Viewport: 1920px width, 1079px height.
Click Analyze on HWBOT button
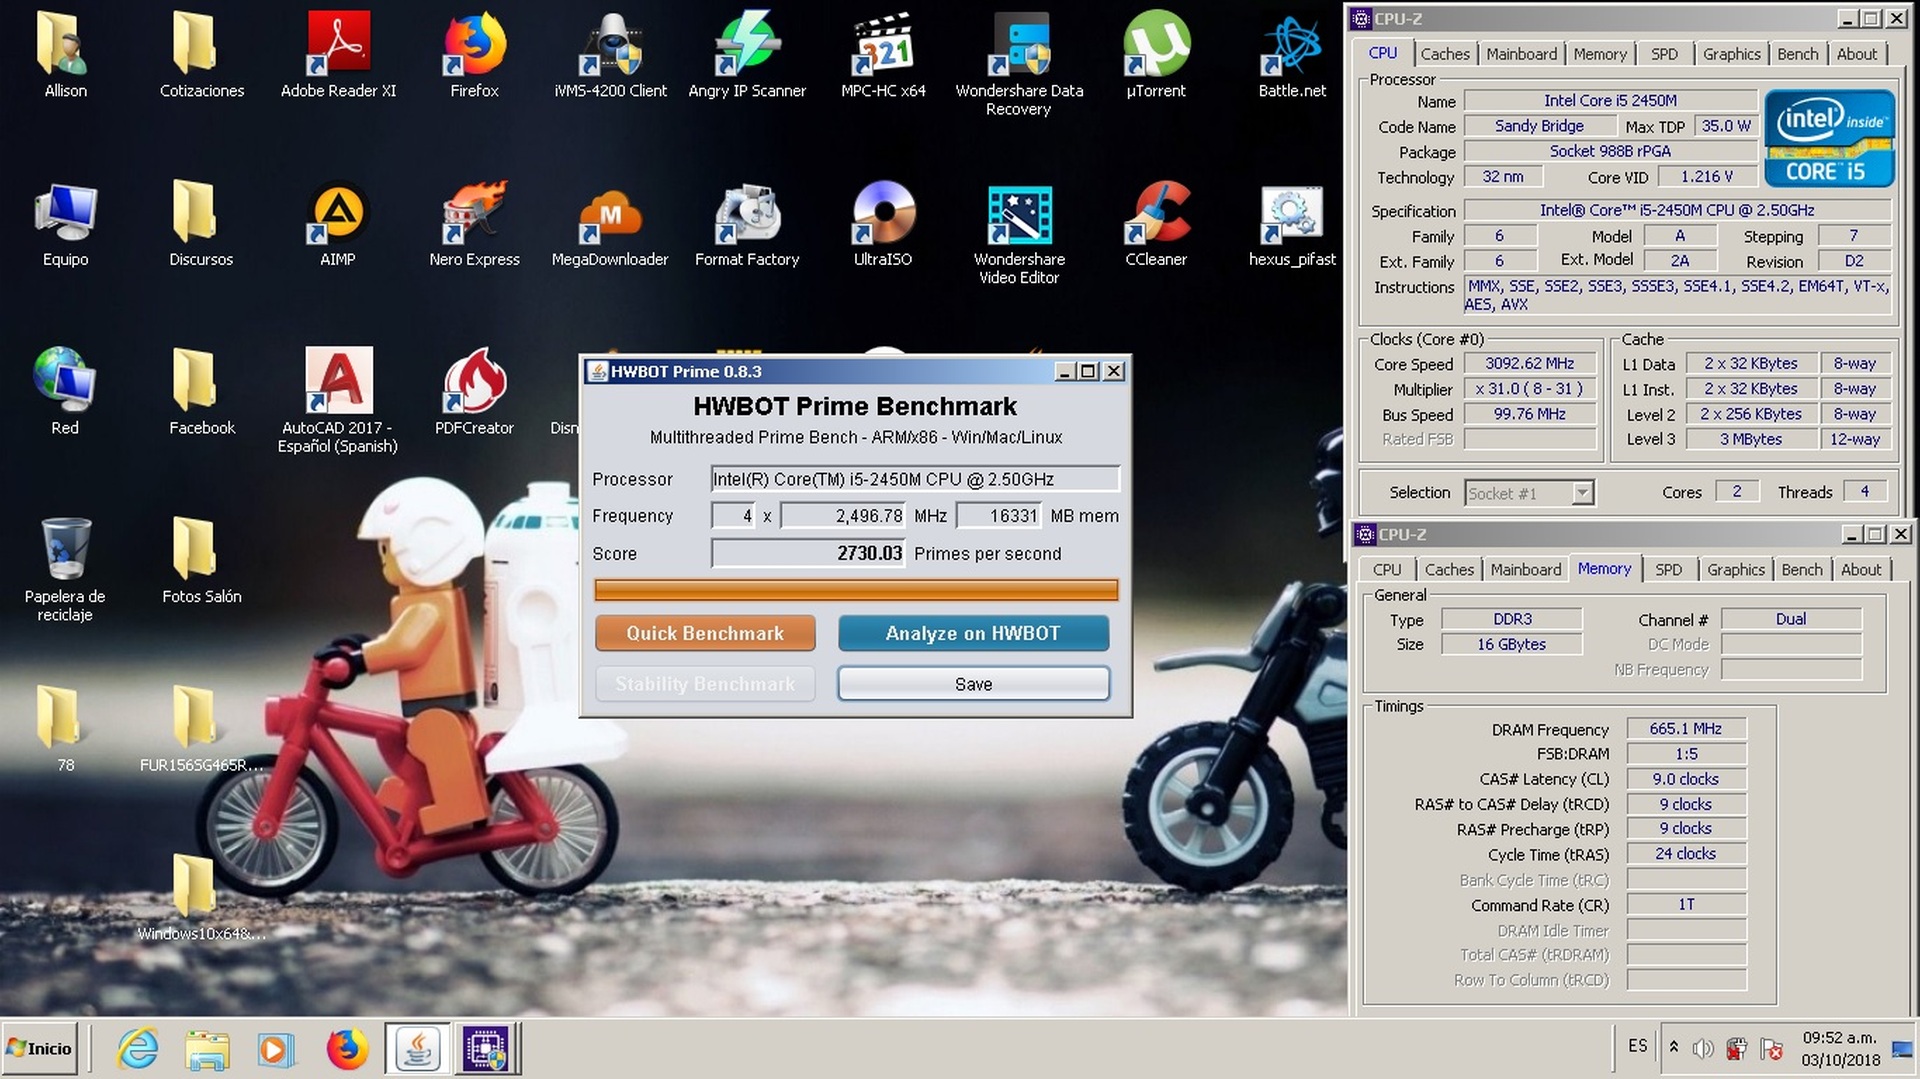pyautogui.click(x=973, y=633)
